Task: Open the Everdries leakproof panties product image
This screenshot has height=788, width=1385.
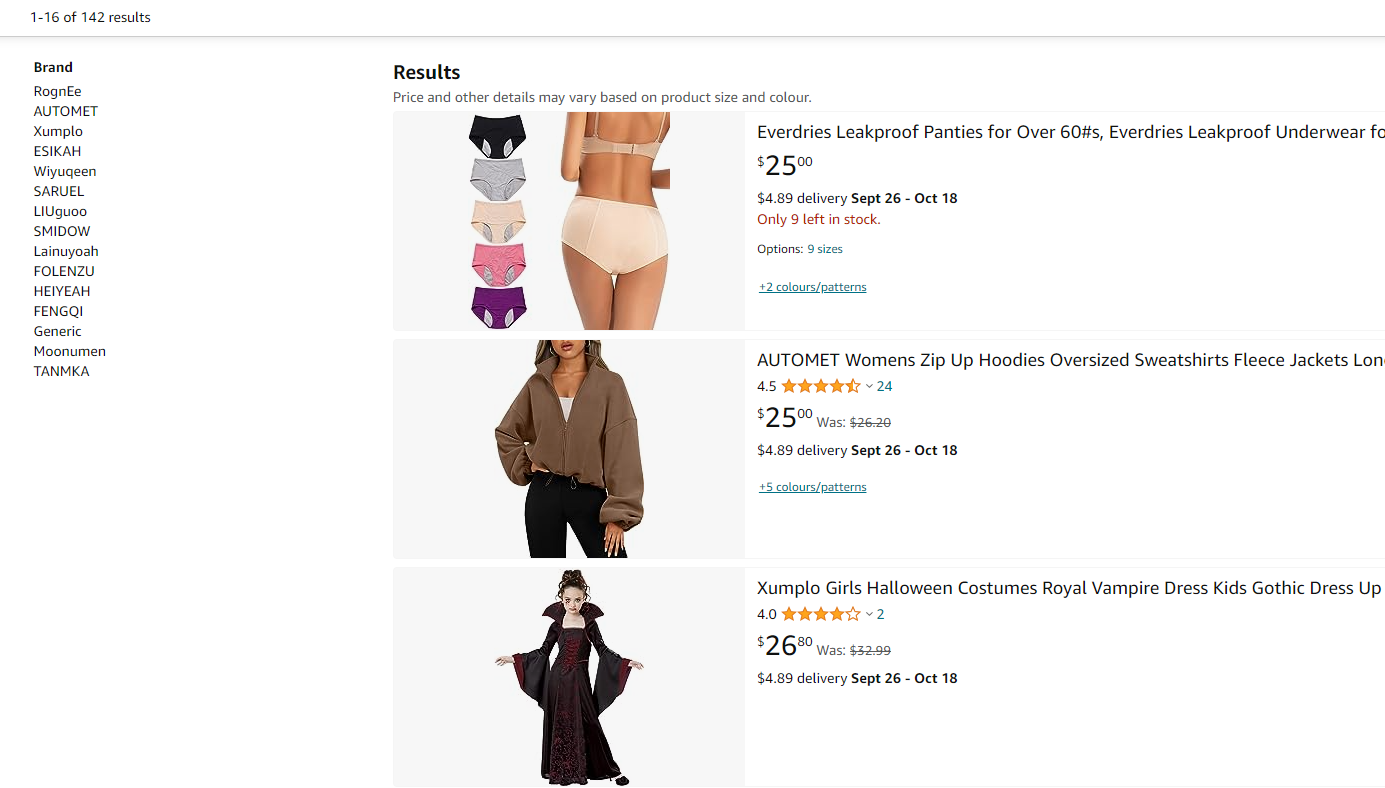Action: pyautogui.click(x=568, y=221)
